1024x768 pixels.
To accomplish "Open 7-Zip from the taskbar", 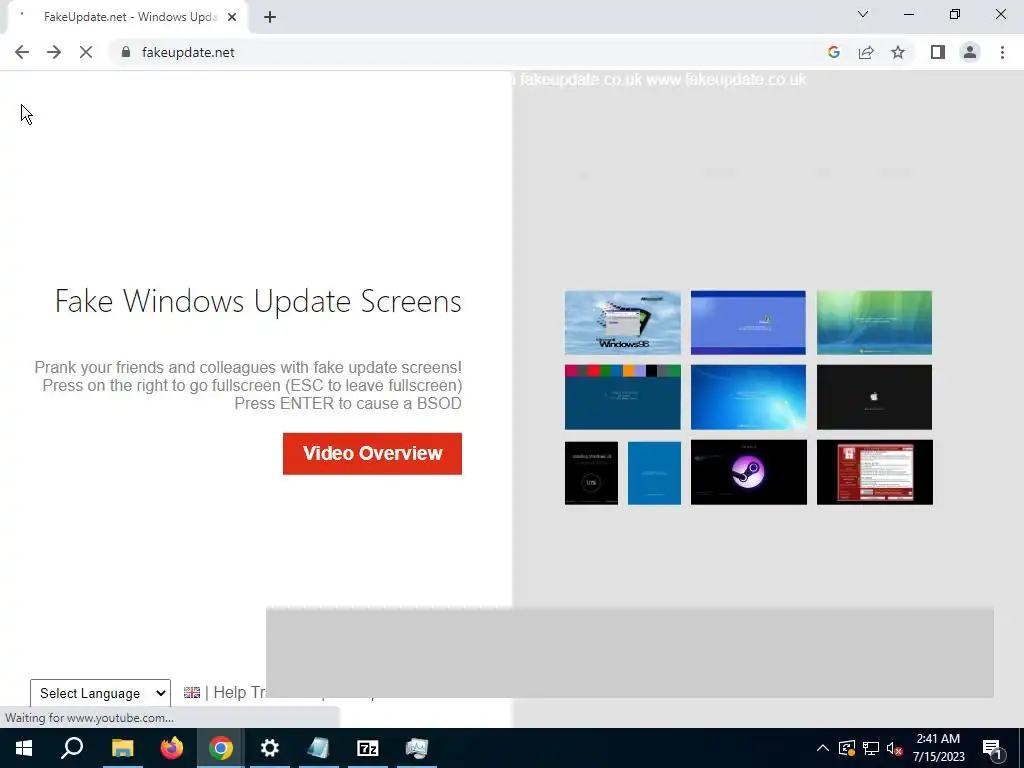I will tap(368, 748).
